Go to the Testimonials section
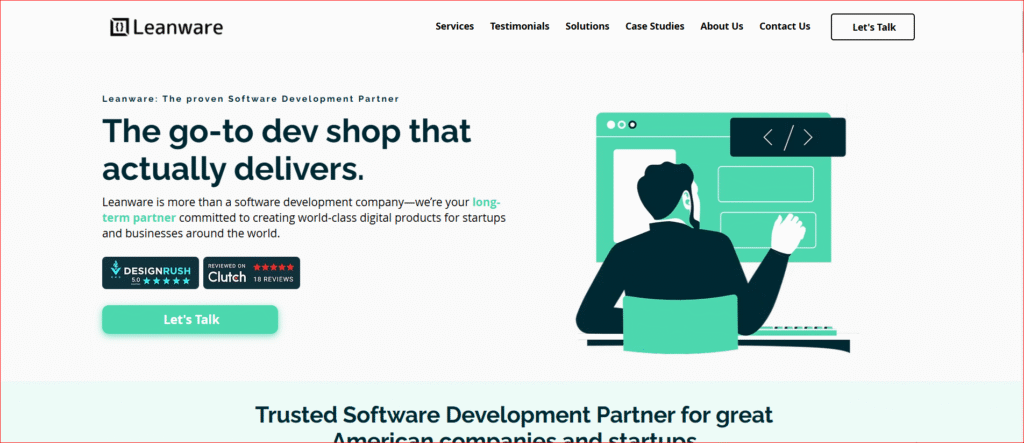 point(520,26)
